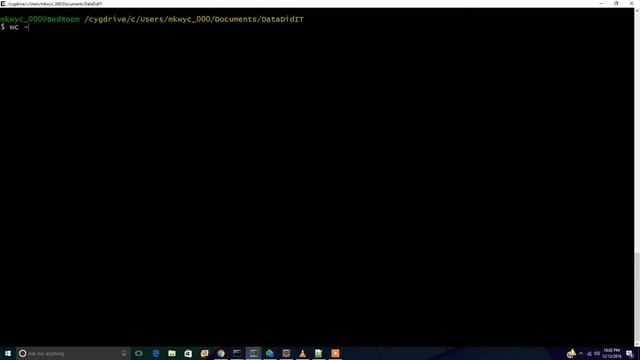
Task: Open VLC media player from taskbar
Action: click(302, 353)
